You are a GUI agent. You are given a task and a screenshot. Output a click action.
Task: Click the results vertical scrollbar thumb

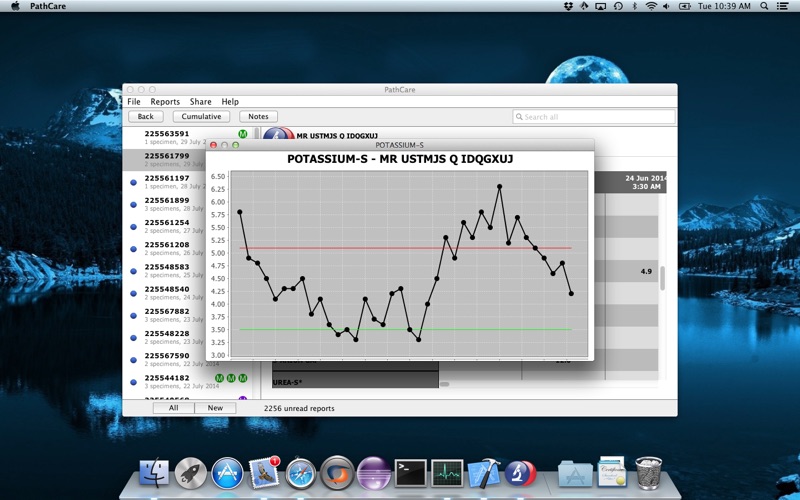pos(662,278)
